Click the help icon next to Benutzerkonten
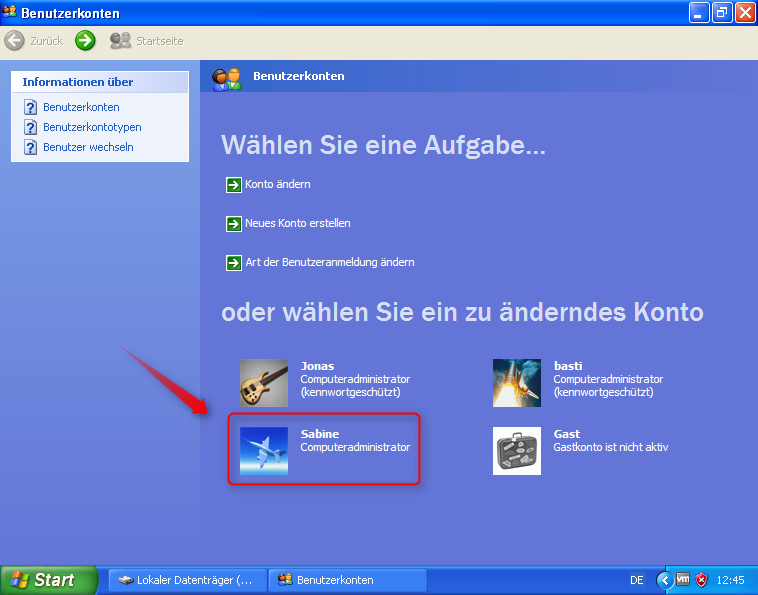The height and width of the screenshot is (595, 758). pos(30,107)
